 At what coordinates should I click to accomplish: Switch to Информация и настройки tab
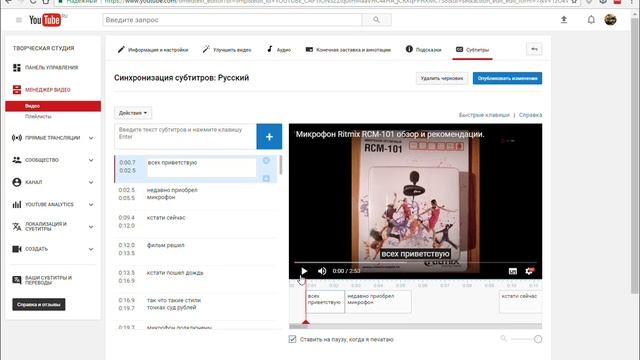[153, 50]
